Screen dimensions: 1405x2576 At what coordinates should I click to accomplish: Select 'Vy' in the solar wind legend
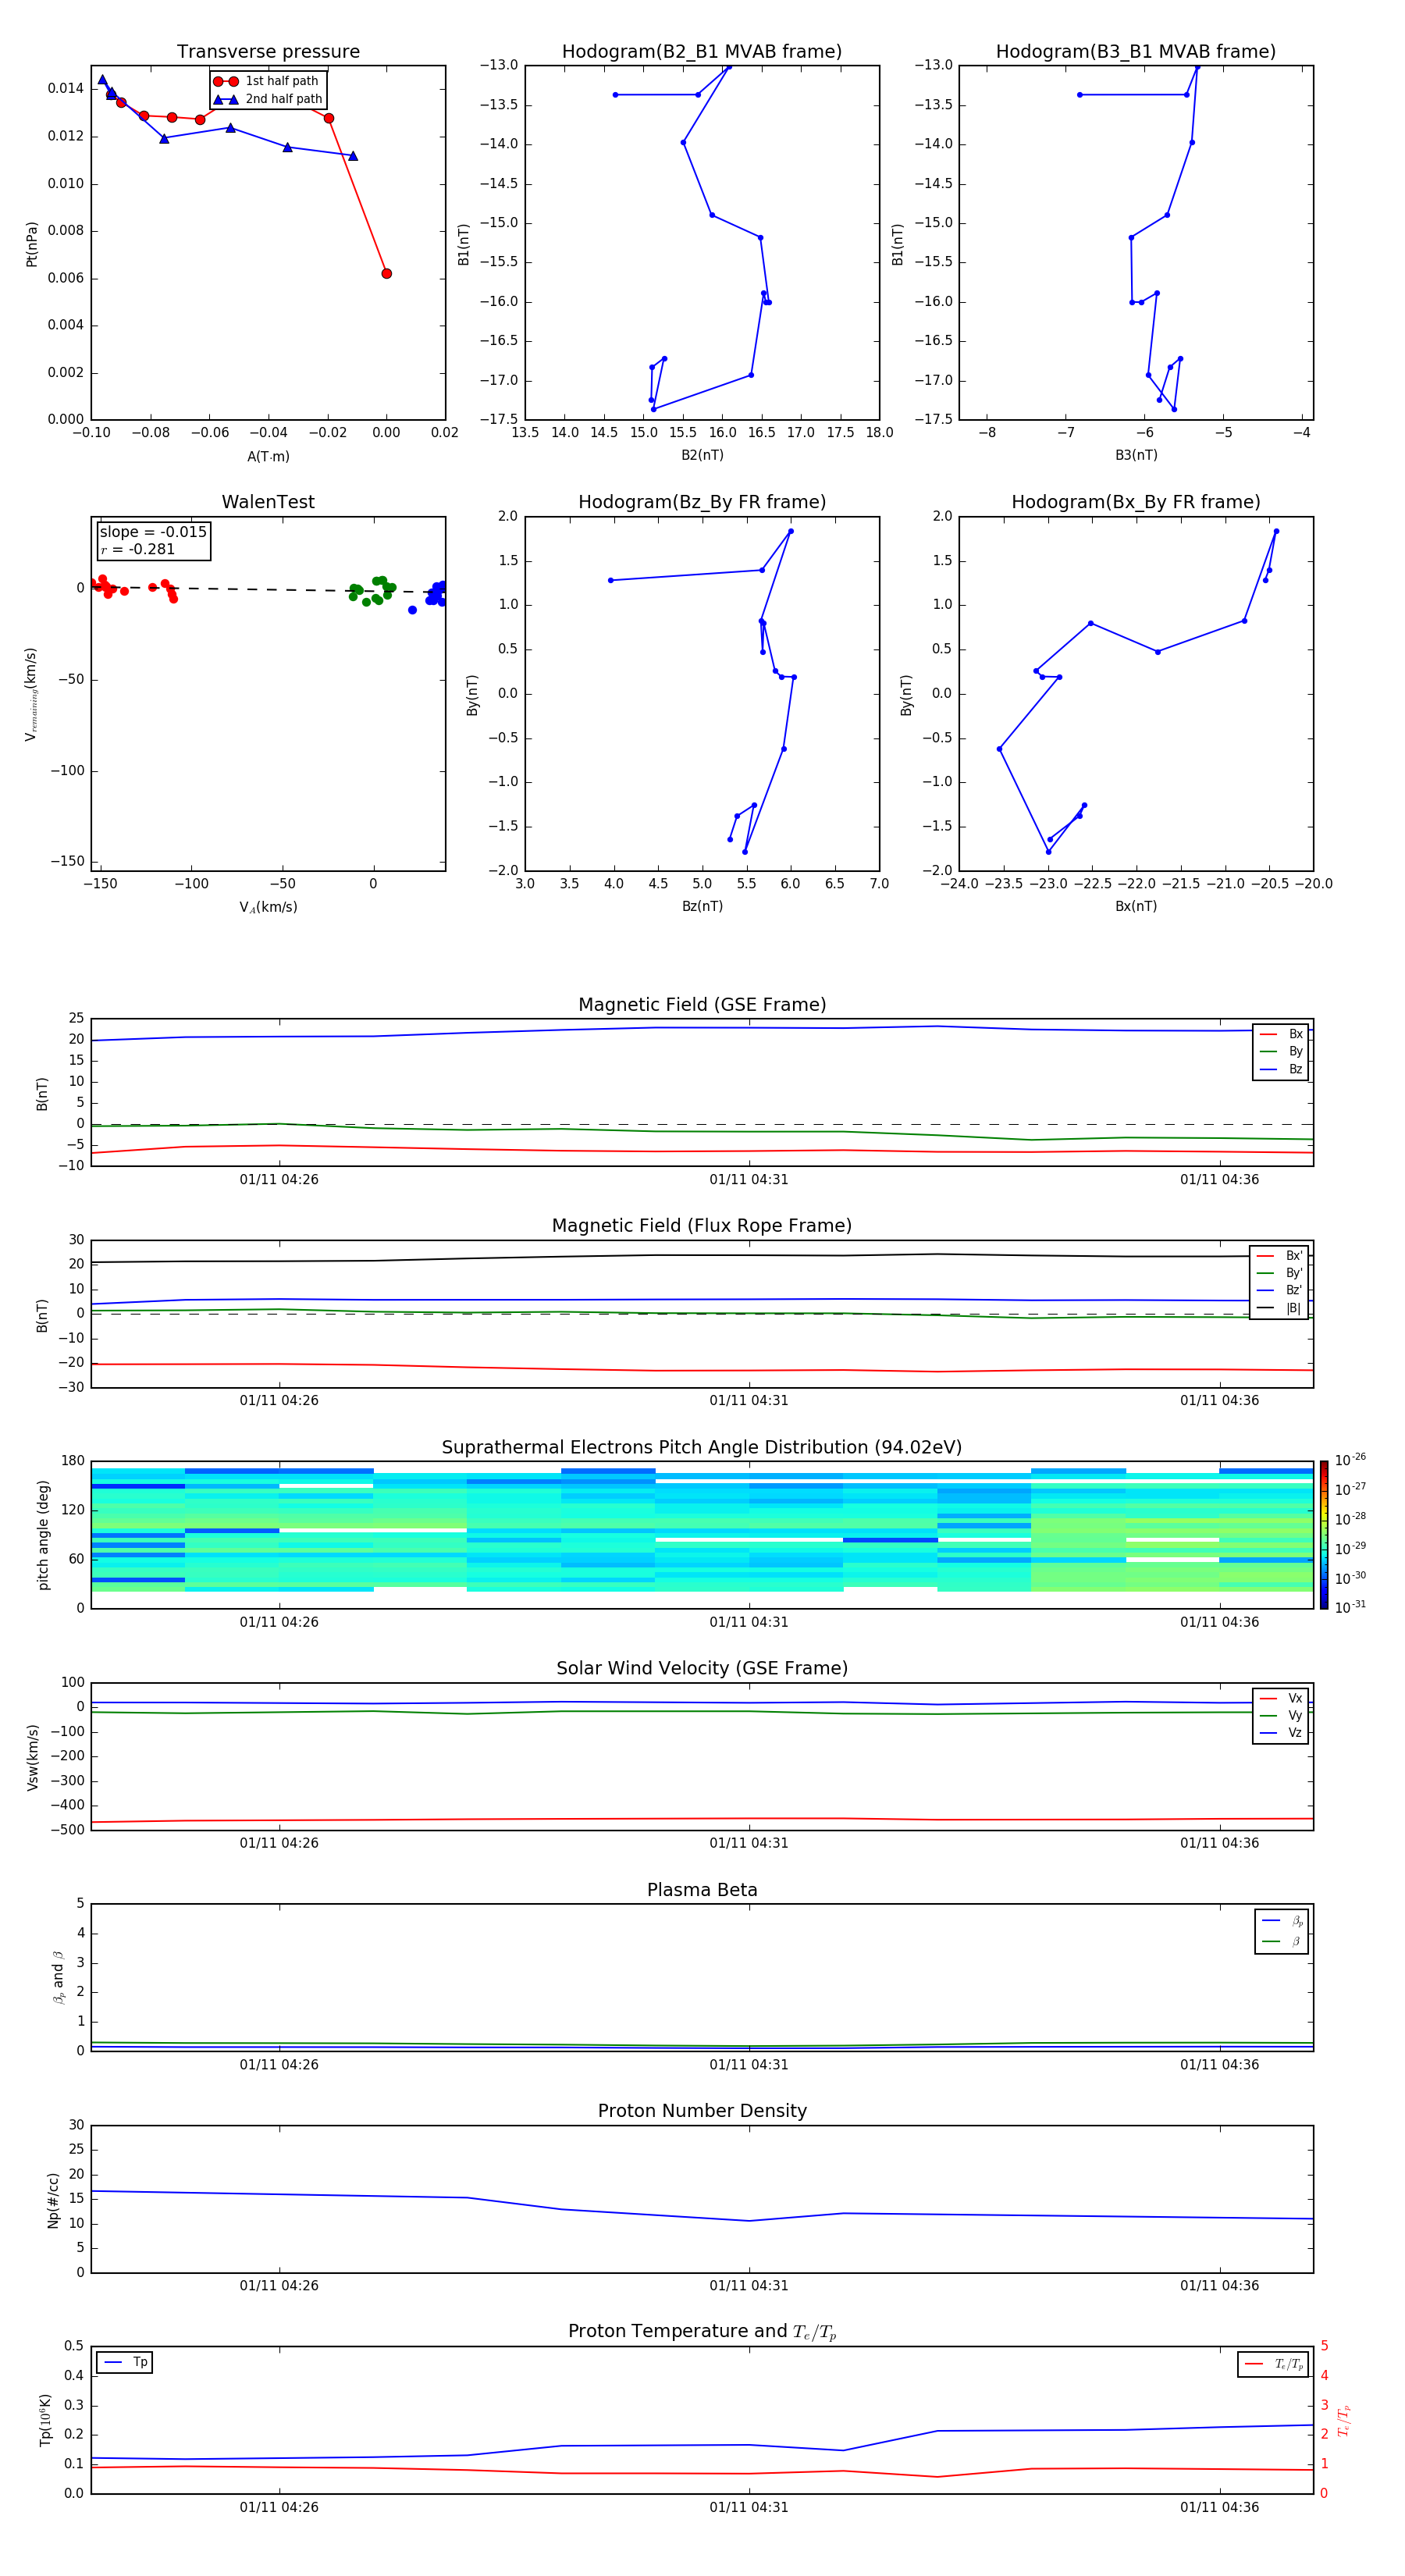(1281, 1716)
